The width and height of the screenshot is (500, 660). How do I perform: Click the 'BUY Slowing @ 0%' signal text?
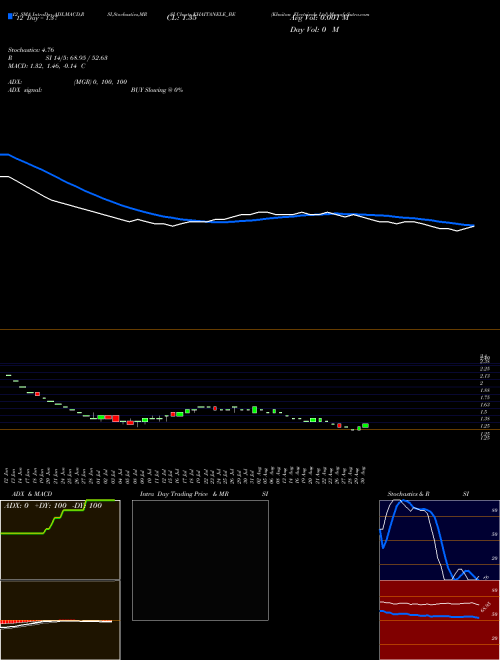(x=157, y=90)
